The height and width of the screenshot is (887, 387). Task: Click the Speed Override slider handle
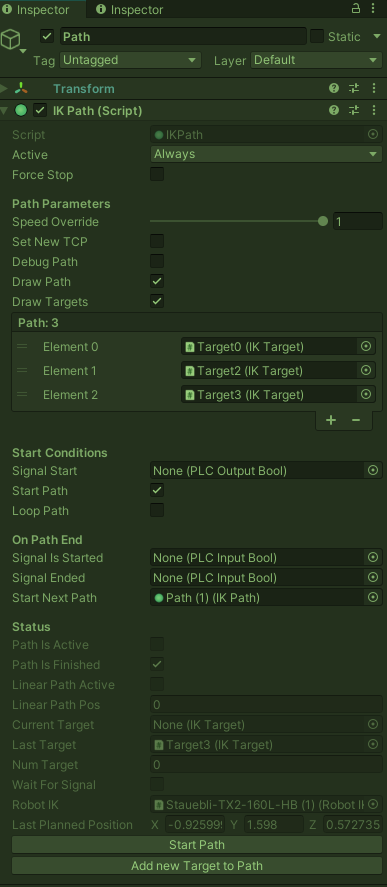coord(323,221)
